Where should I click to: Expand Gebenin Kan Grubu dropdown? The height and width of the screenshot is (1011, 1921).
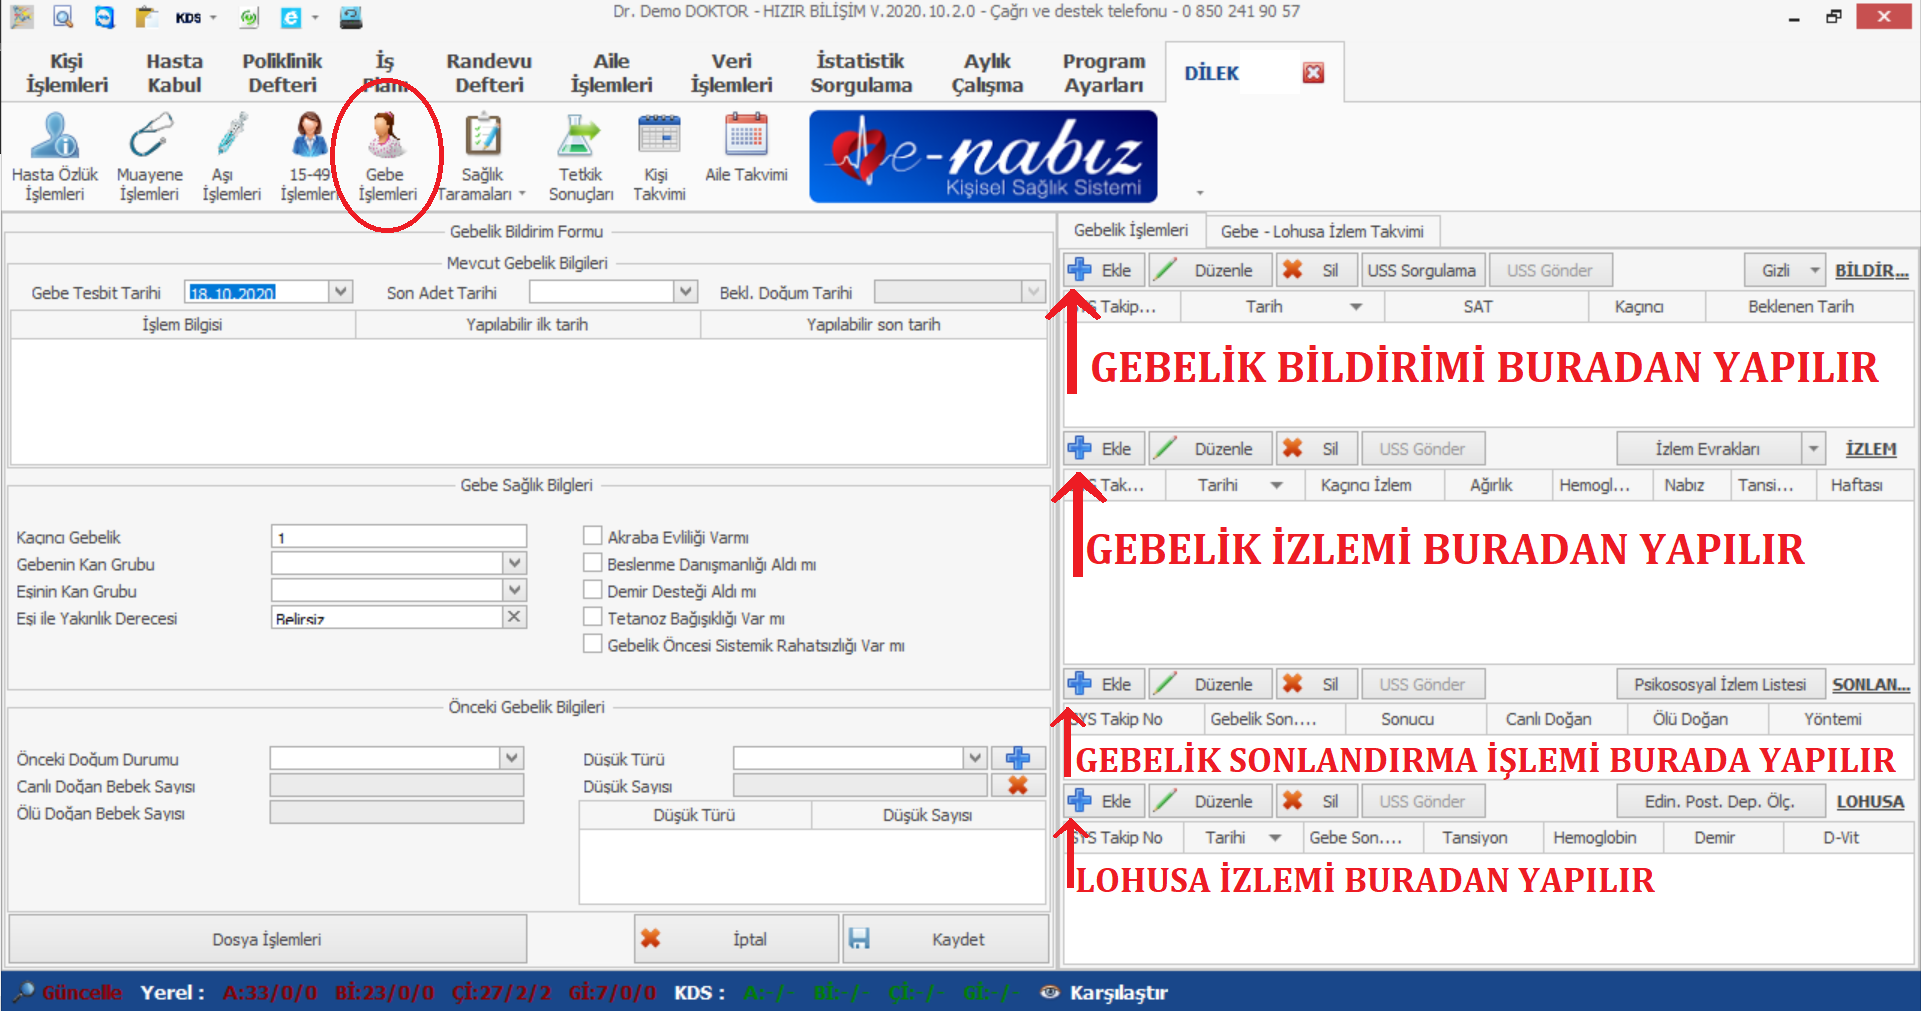click(514, 563)
